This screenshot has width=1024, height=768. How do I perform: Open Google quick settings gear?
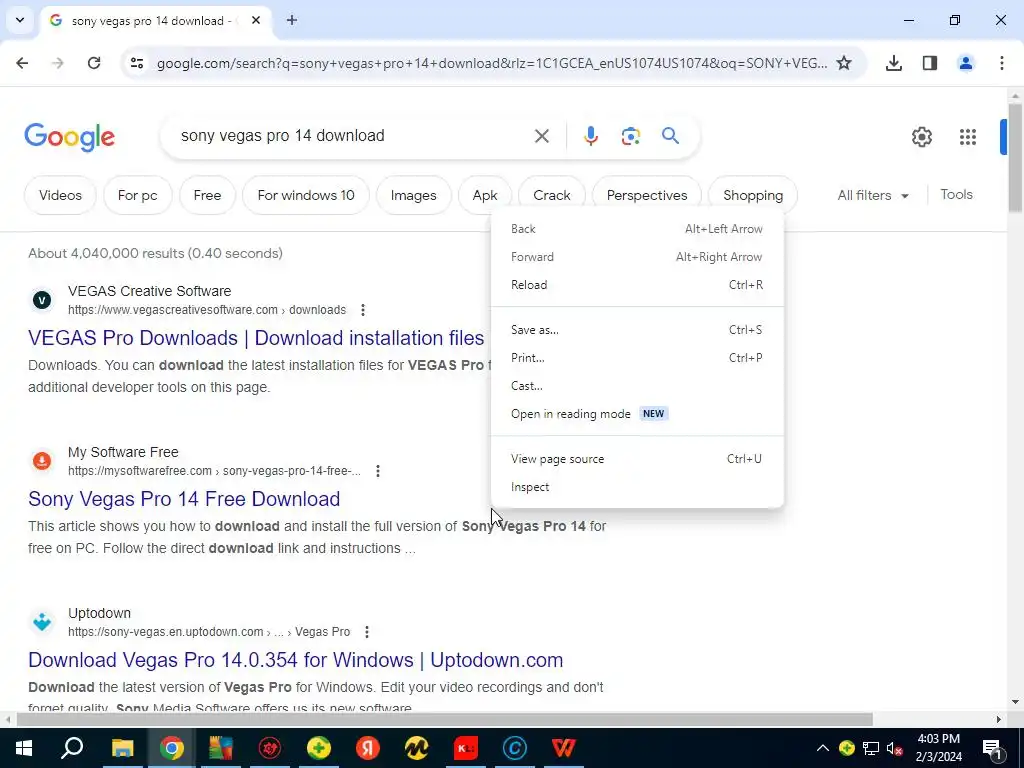(922, 137)
